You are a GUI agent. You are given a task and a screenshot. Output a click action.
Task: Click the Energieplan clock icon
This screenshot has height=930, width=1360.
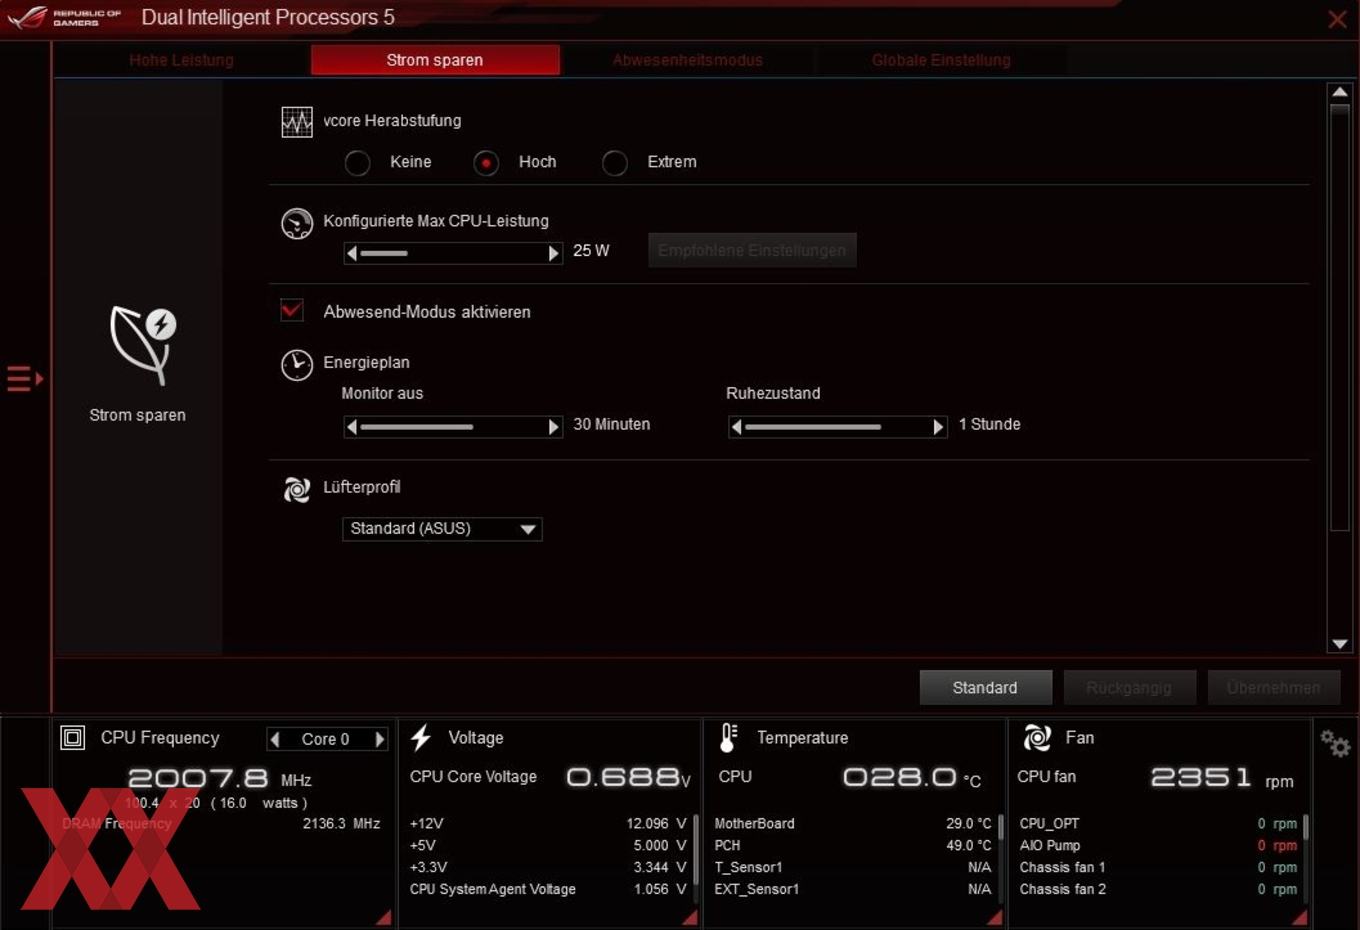[x=297, y=365]
